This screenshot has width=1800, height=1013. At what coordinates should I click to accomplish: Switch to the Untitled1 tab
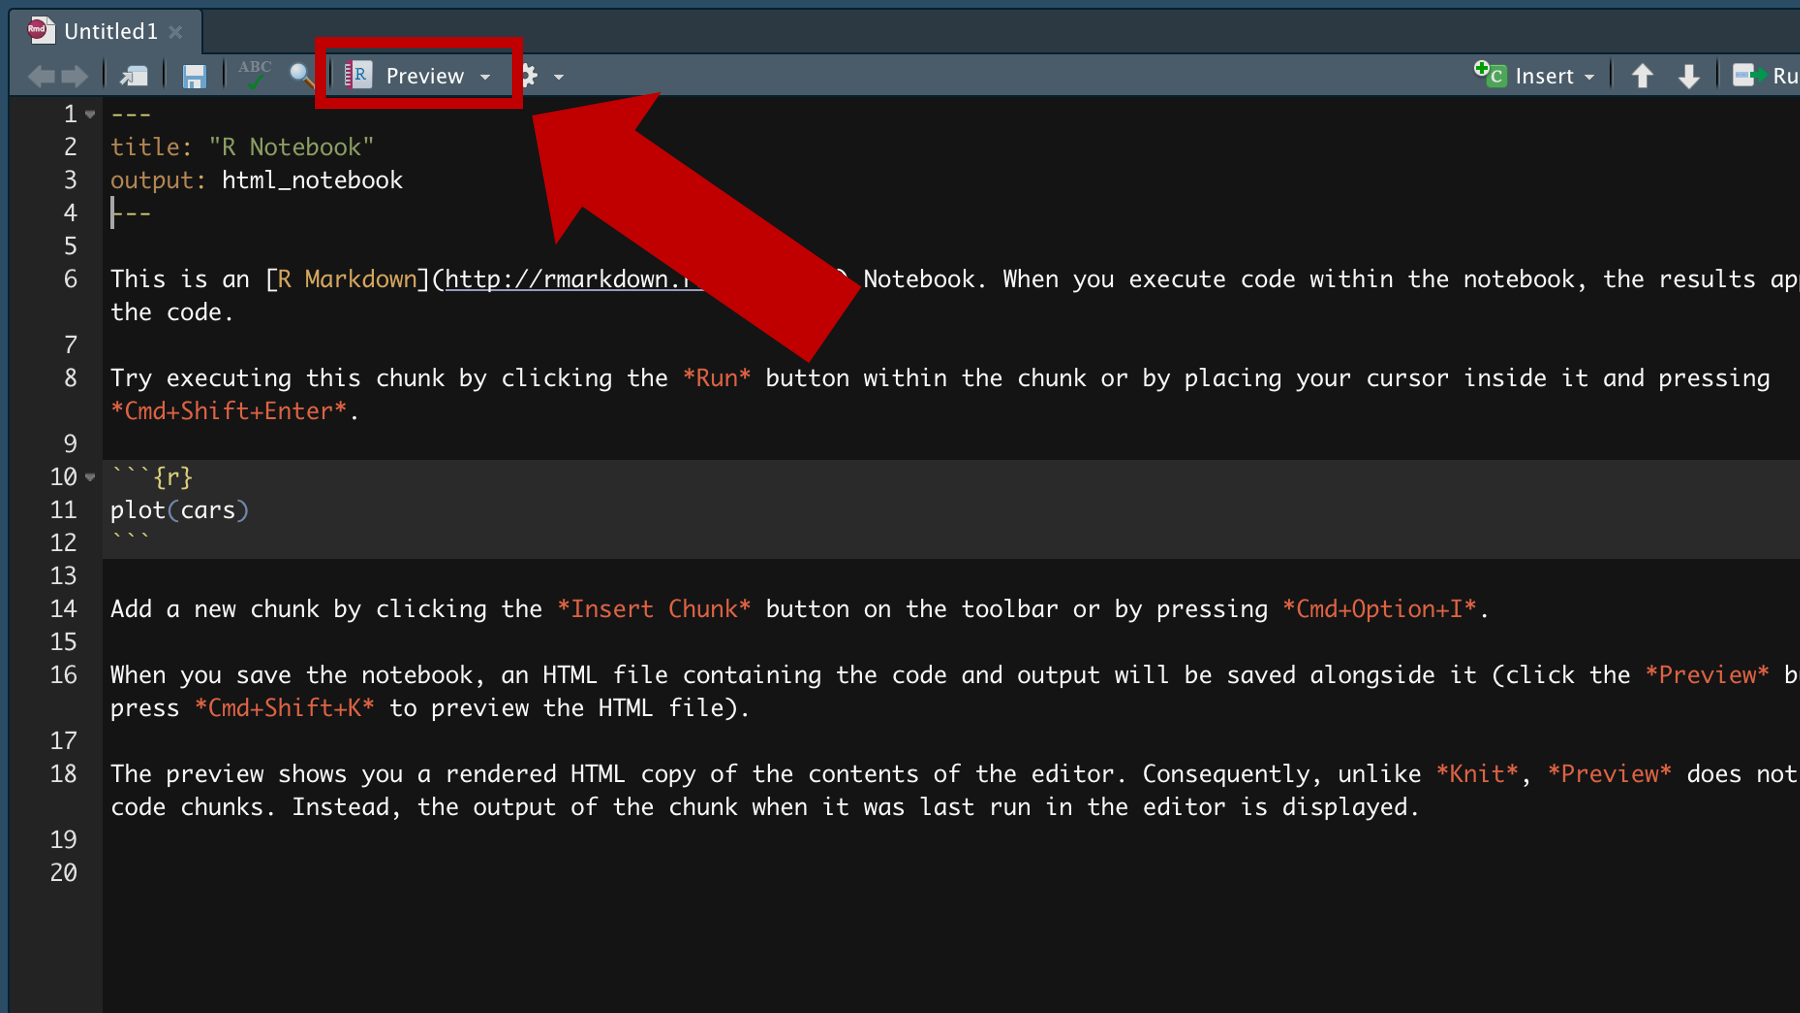click(110, 31)
